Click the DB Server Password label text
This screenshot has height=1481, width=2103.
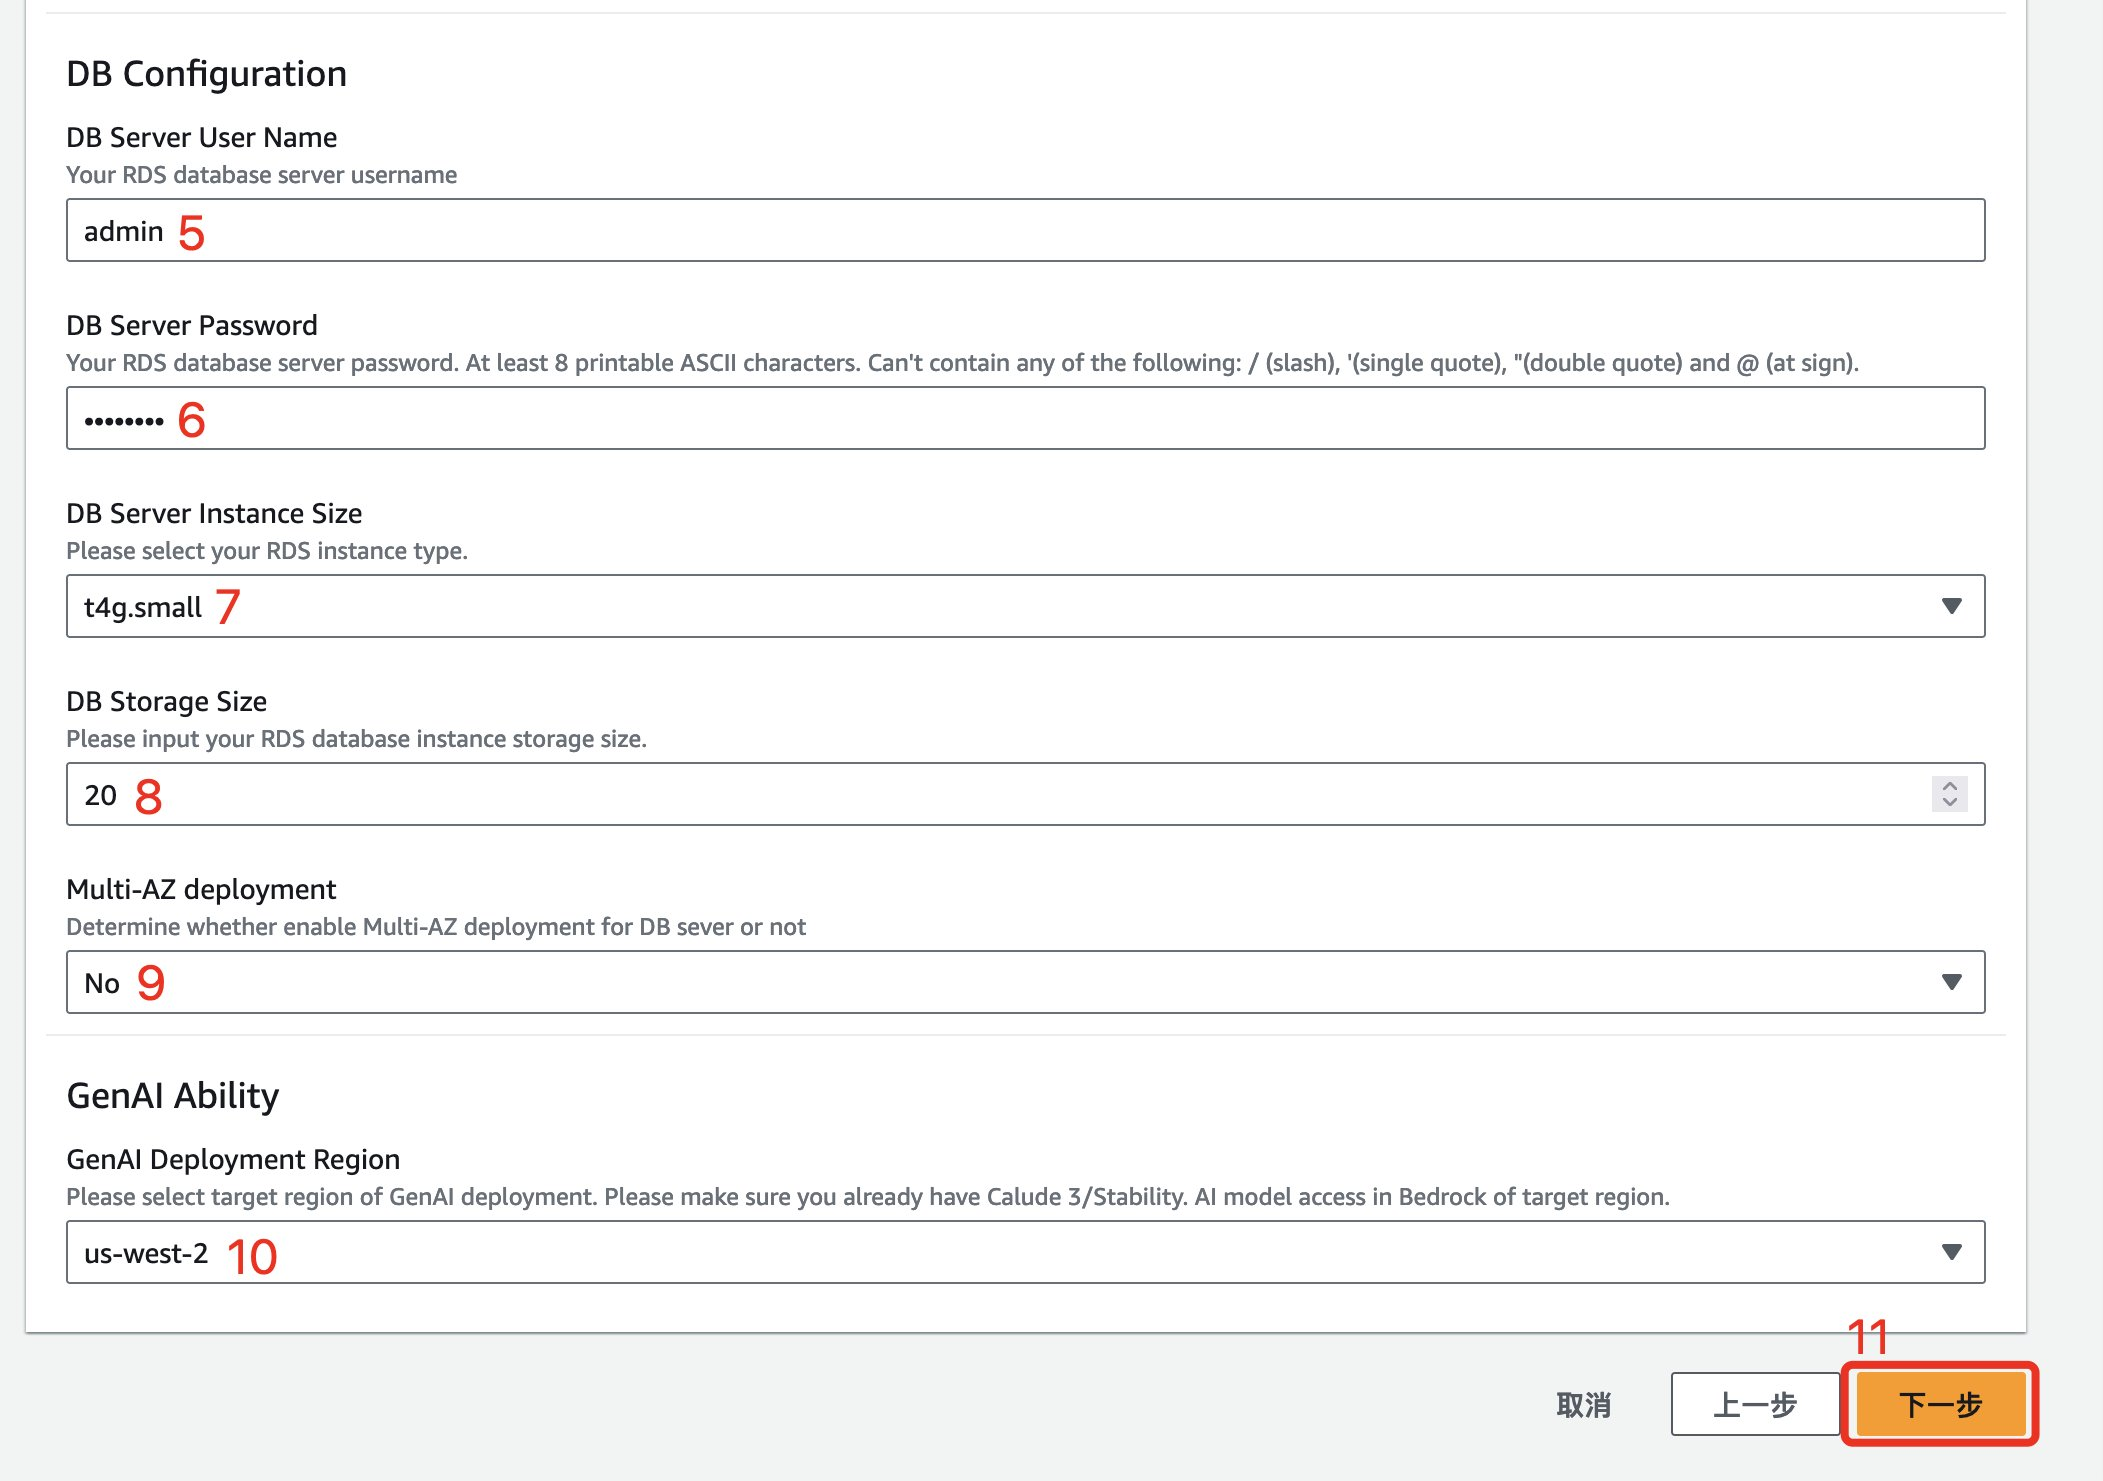point(191,325)
